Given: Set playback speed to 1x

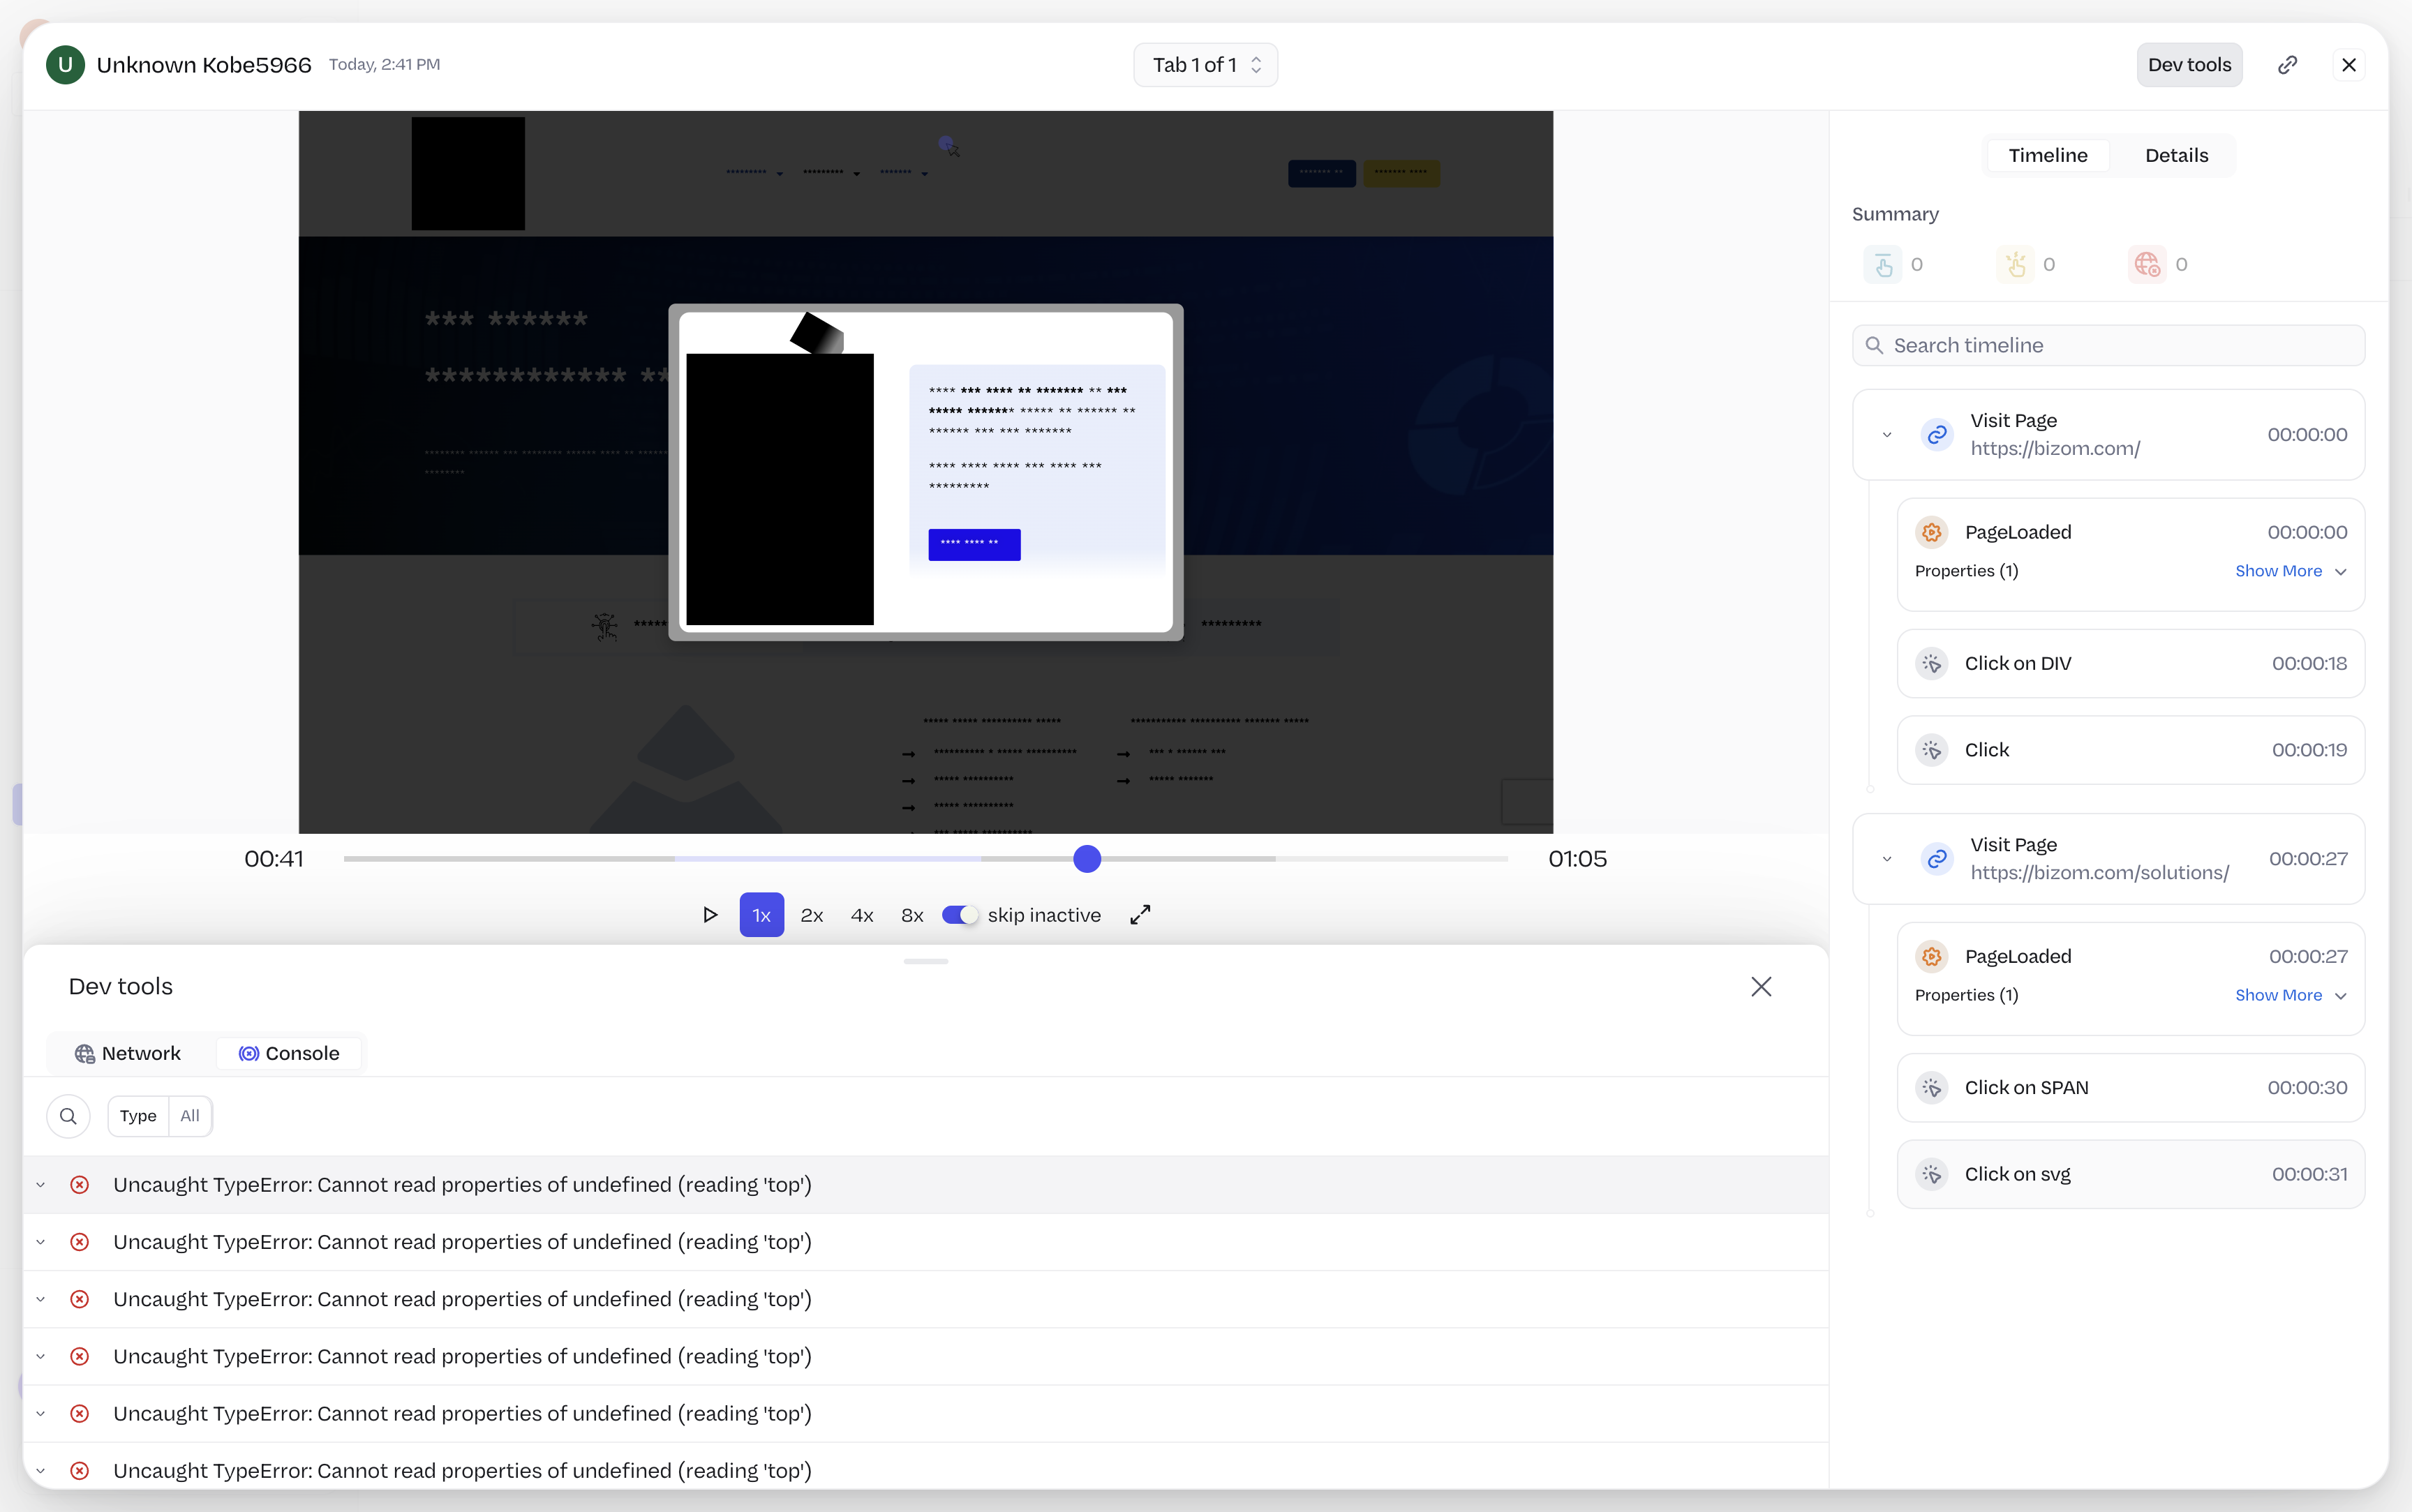Looking at the screenshot, I should (x=762, y=915).
